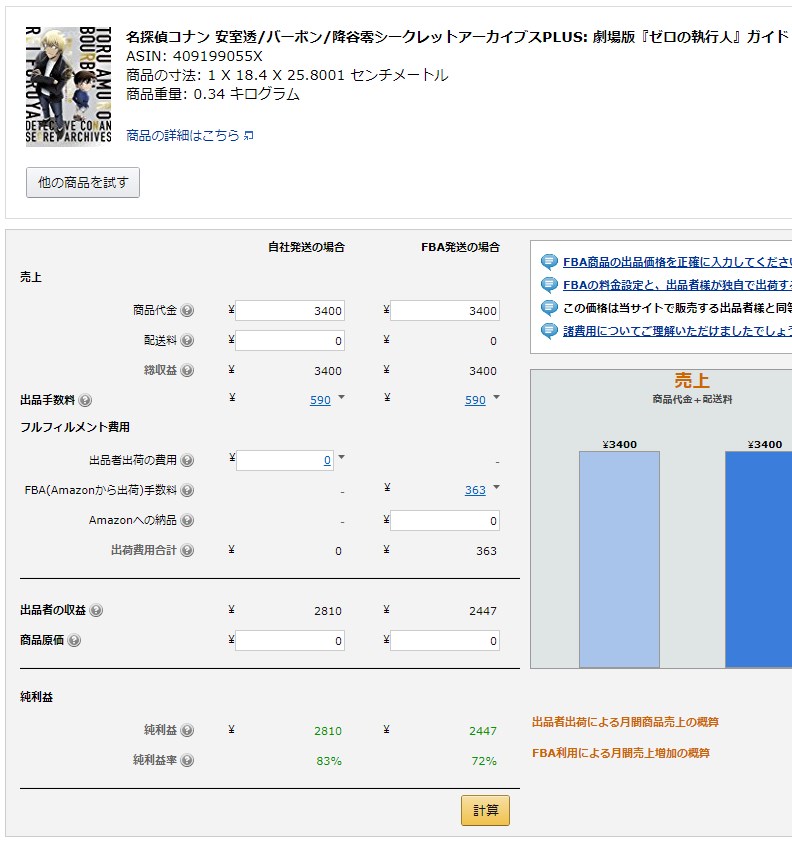Click speech bubble icon beside FBA商品の出品価格 tip
The width and height of the screenshot is (792, 845).
[x=549, y=262]
